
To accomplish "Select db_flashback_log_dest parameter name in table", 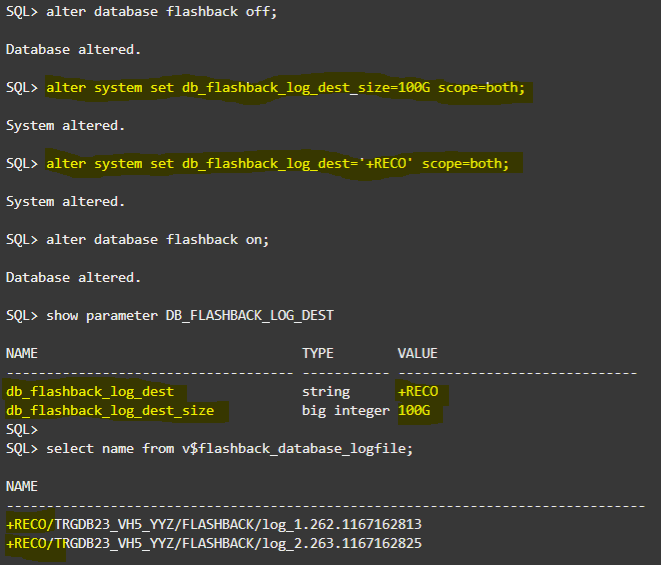I will 90,391.
